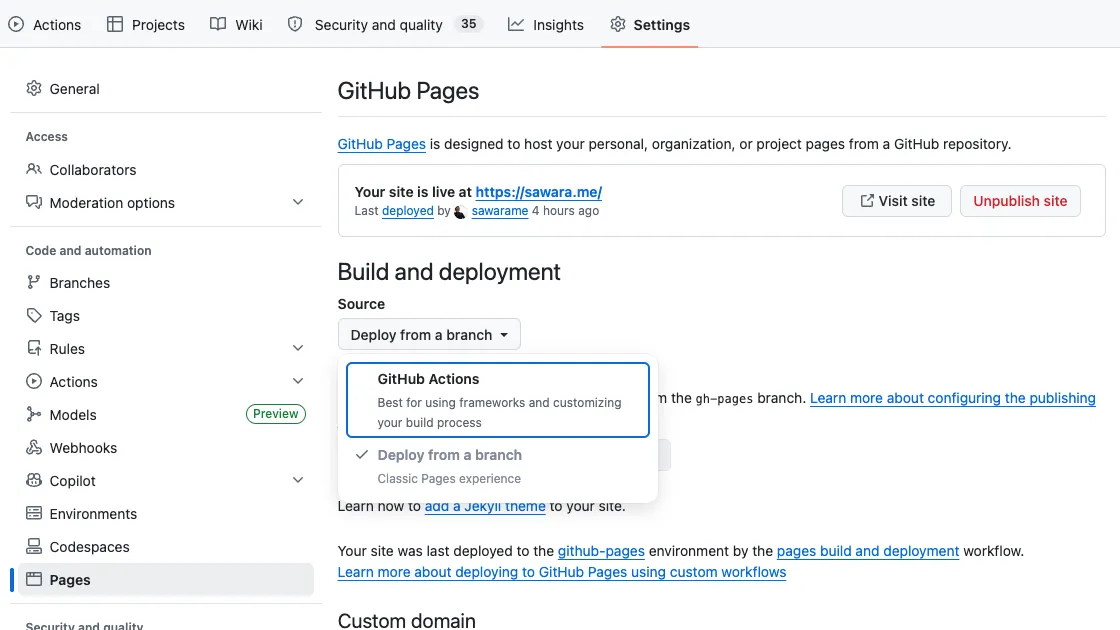Viewport: 1120px width, 630px height.
Task: Click the Projects table icon
Action: click(x=115, y=24)
